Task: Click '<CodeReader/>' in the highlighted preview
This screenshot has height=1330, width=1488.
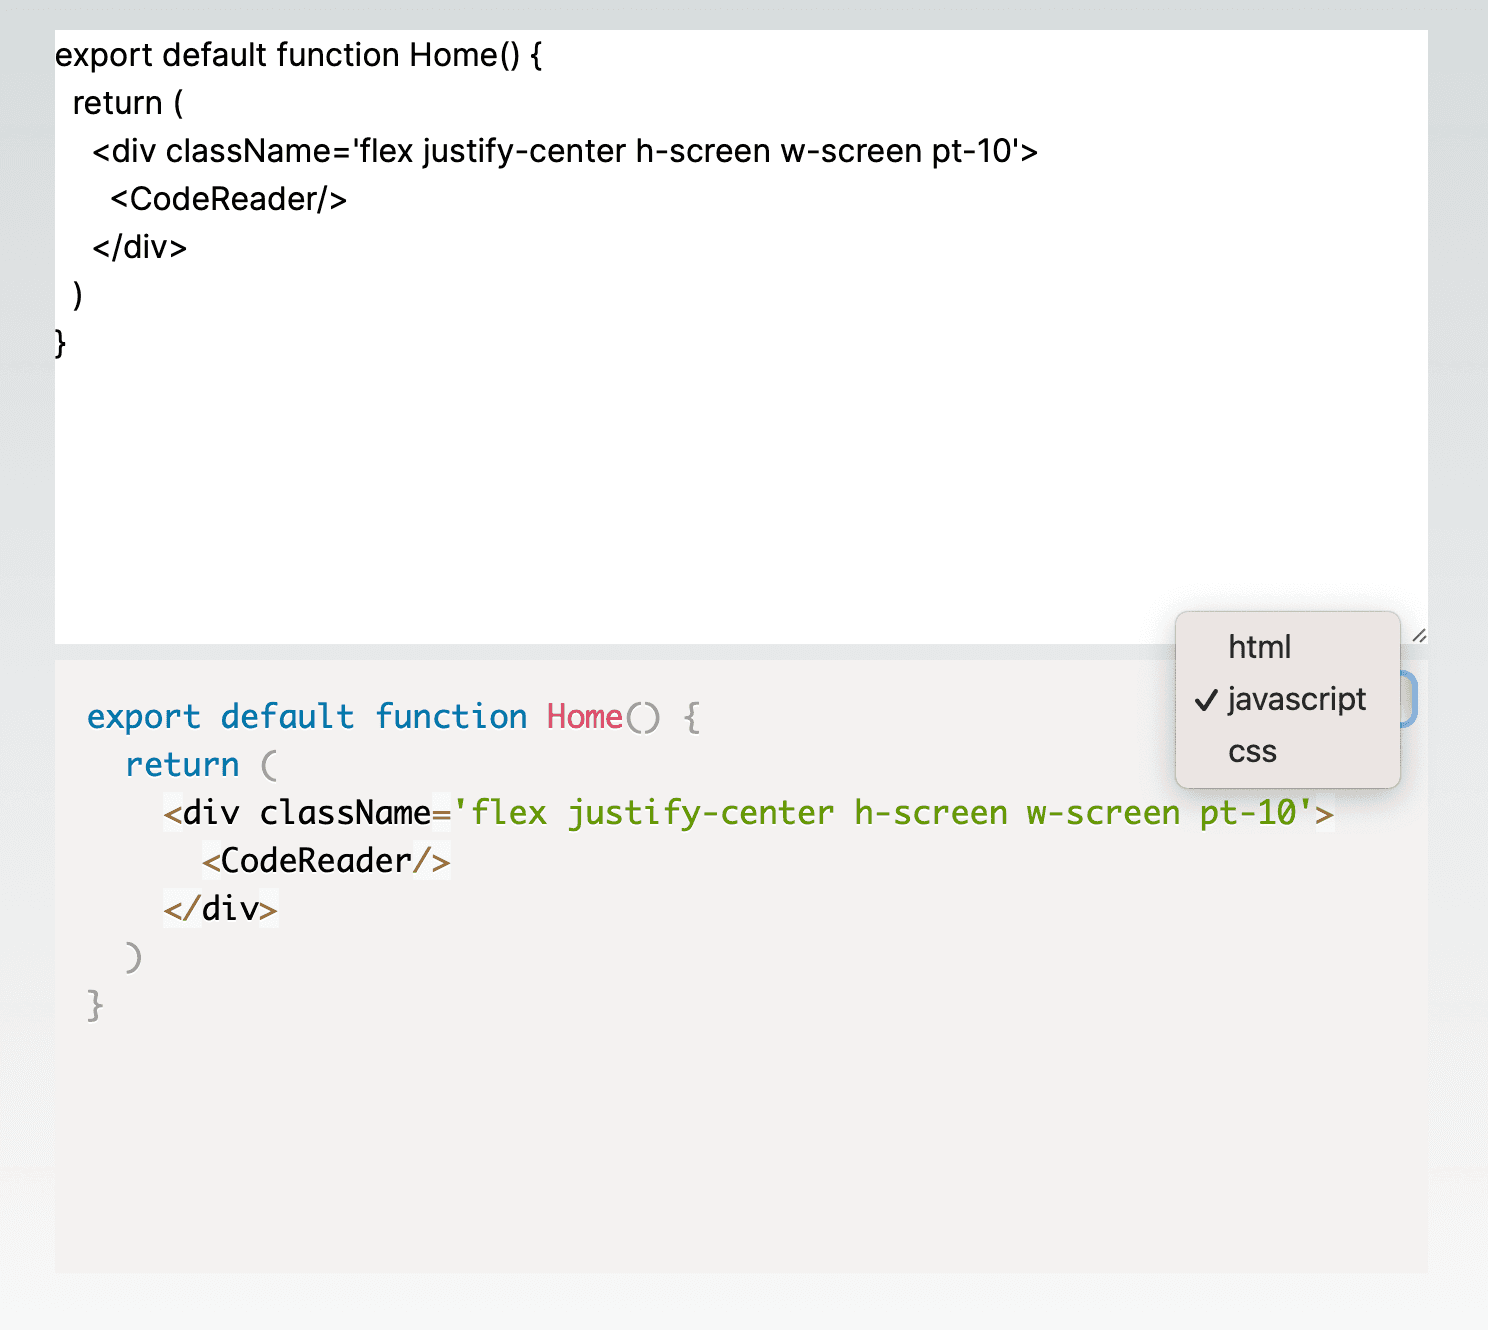Action: pos(326,861)
